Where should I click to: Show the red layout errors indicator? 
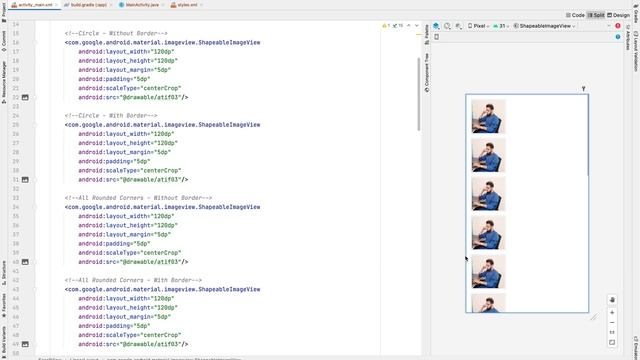point(618,26)
